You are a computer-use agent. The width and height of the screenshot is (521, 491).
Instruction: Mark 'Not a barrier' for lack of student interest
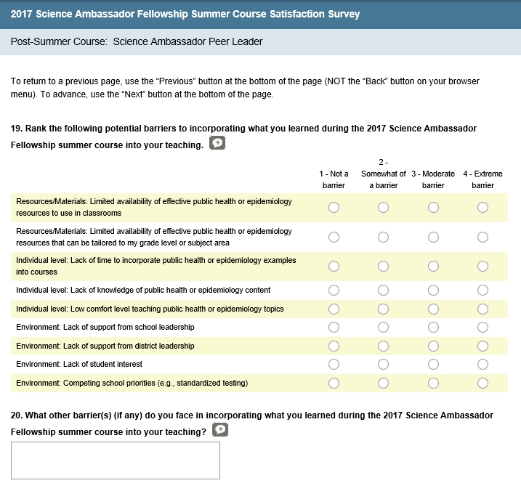pyautogui.click(x=334, y=364)
